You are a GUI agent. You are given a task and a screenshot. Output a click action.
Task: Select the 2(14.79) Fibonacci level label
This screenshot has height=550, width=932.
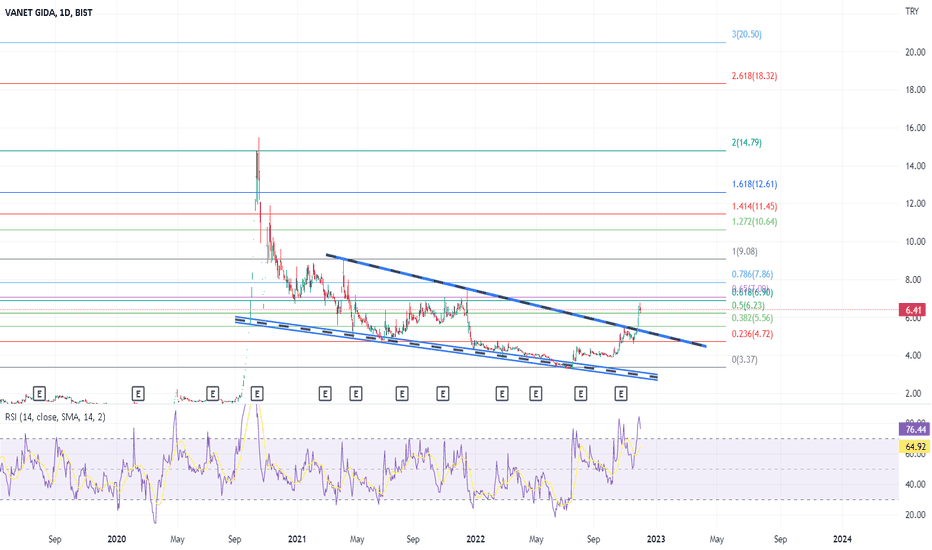[x=747, y=143]
